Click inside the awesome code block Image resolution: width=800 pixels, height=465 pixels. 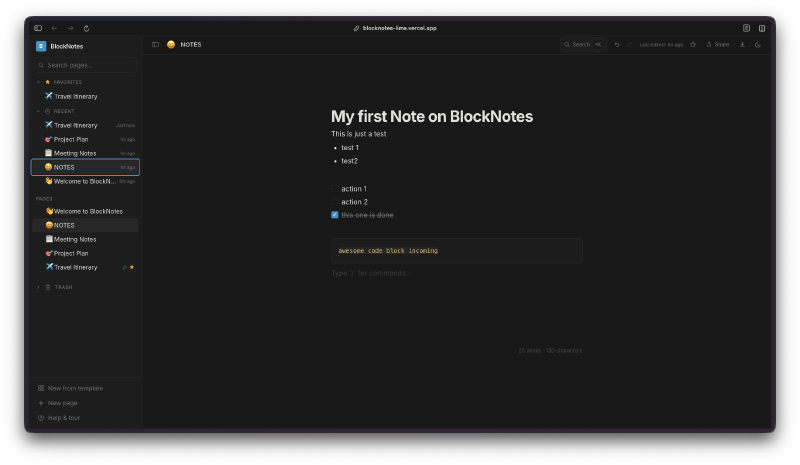457,251
